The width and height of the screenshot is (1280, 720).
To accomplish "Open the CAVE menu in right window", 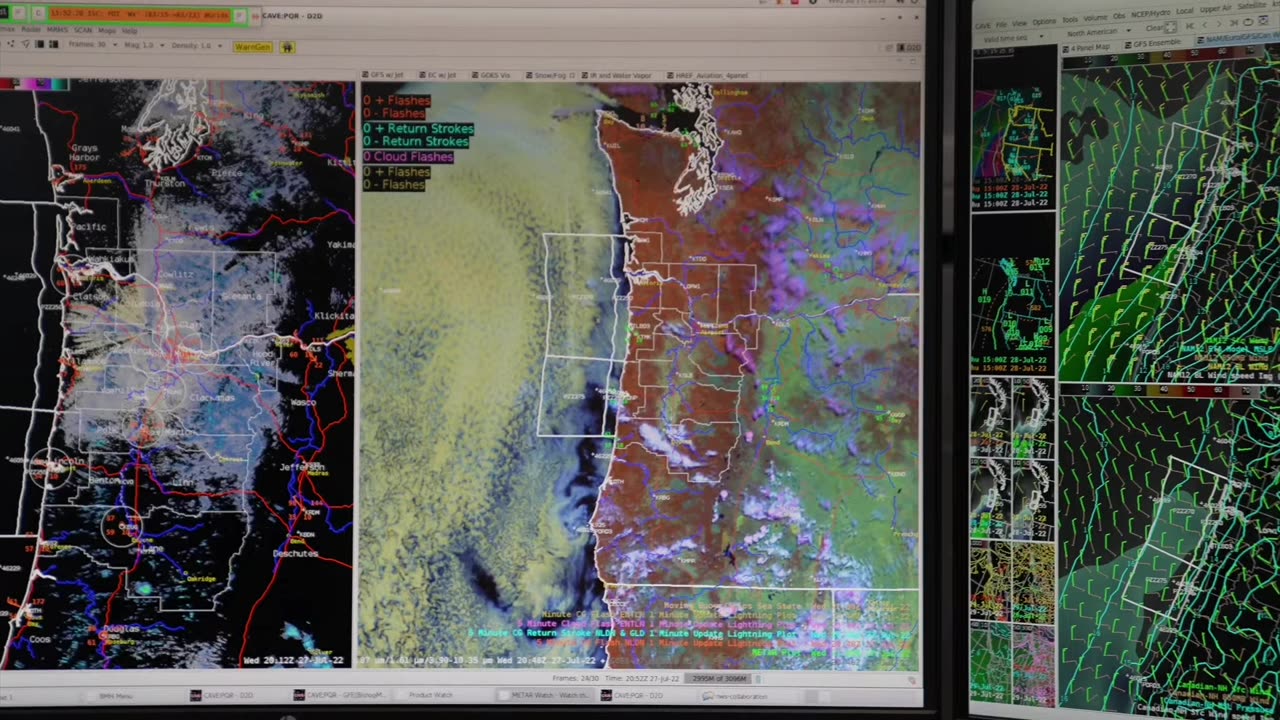I will tap(983, 26).
